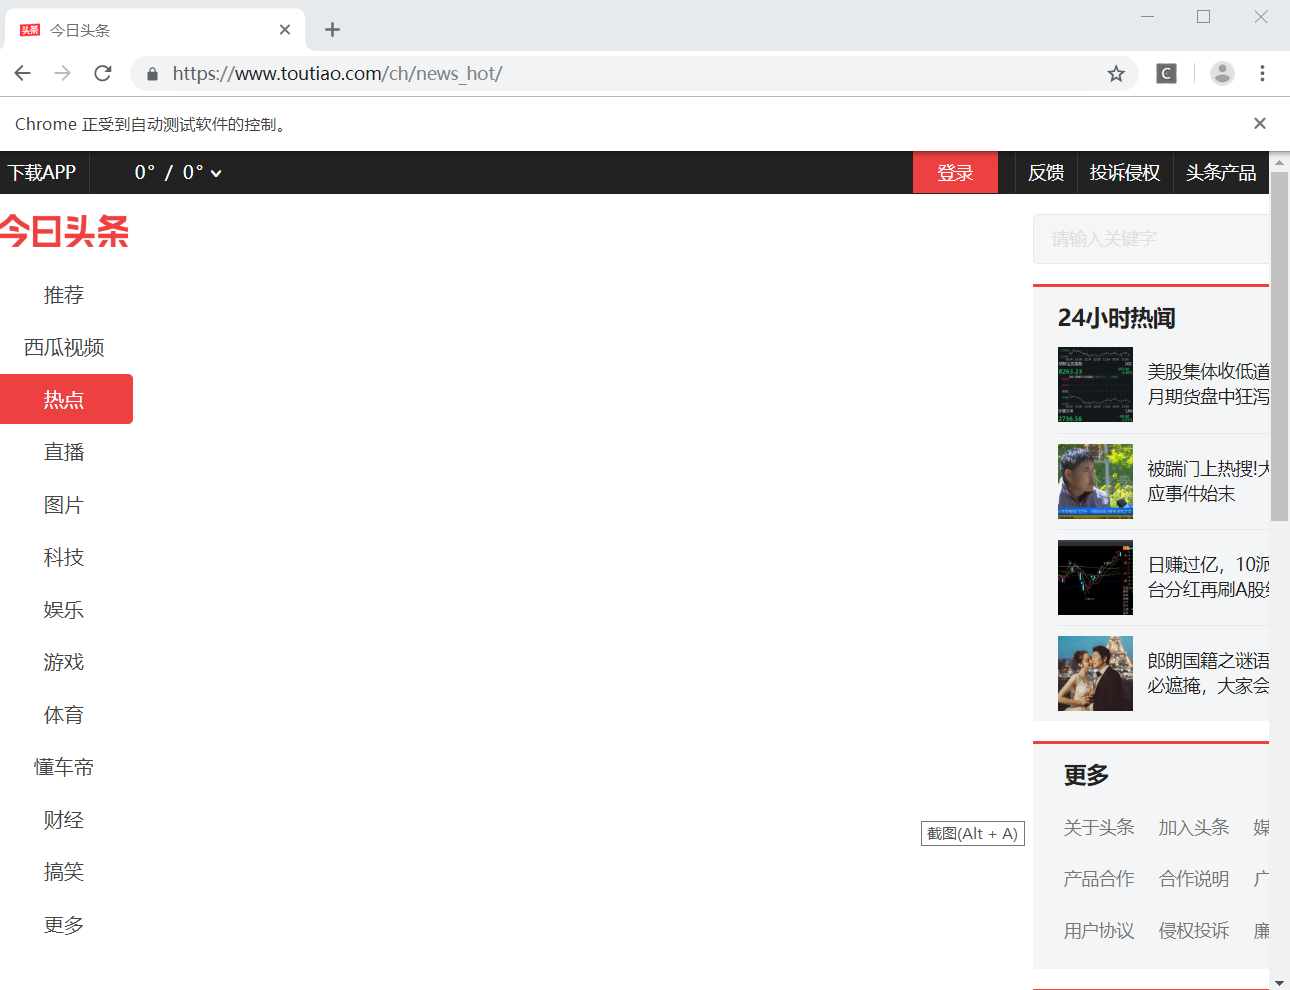This screenshot has width=1290, height=990.
Task: Select 体育 channel in sidebar
Action: tap(64, 715)
